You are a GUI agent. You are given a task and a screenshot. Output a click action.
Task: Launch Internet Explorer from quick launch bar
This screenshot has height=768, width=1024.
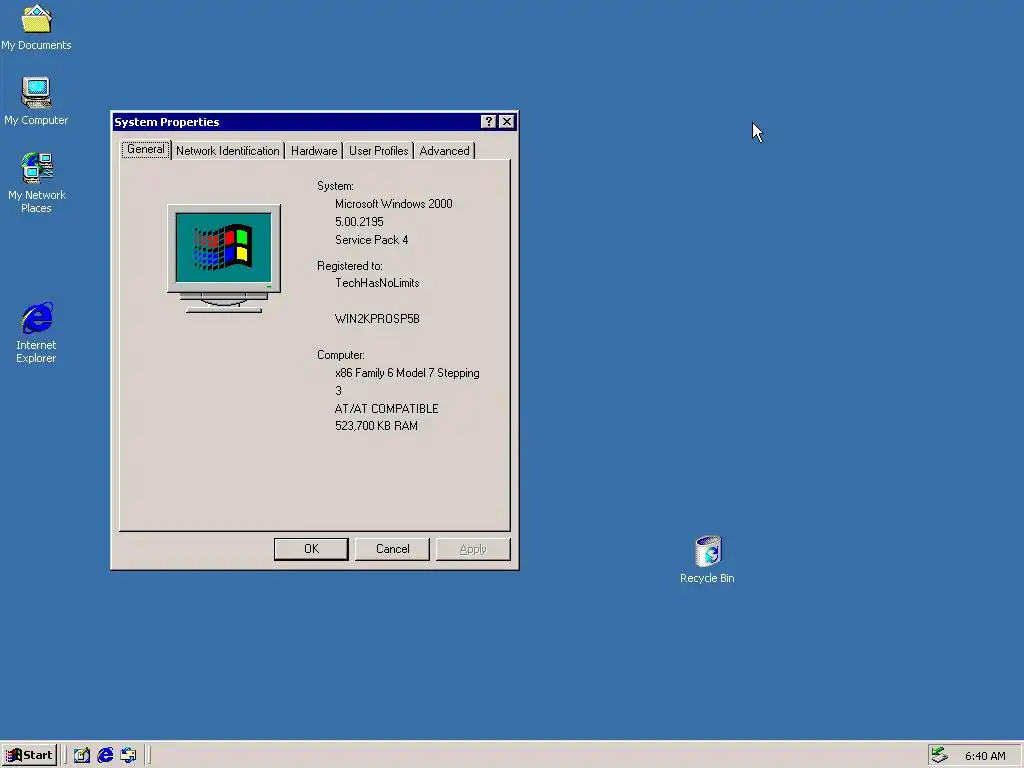click(104, 755)
